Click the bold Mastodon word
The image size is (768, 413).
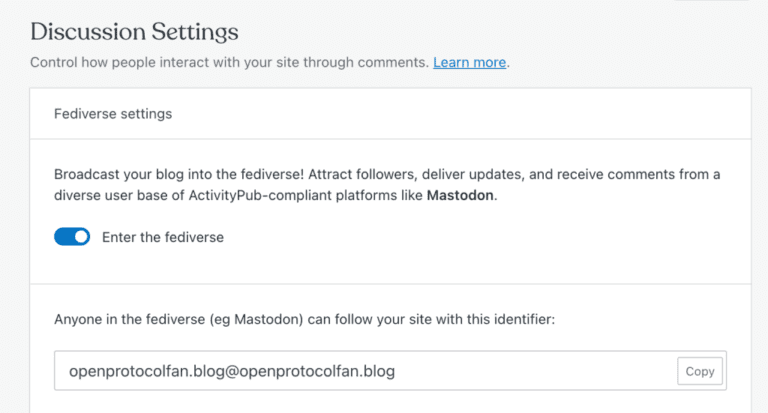tap(460, 196)
